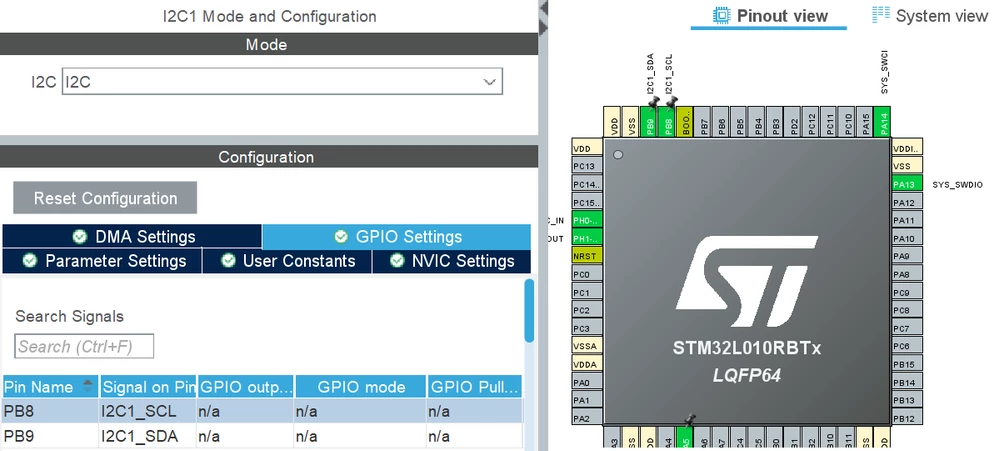The image size is (999, 451).
Task: Click the PC0 pin
Action: [x=587, y=275]
